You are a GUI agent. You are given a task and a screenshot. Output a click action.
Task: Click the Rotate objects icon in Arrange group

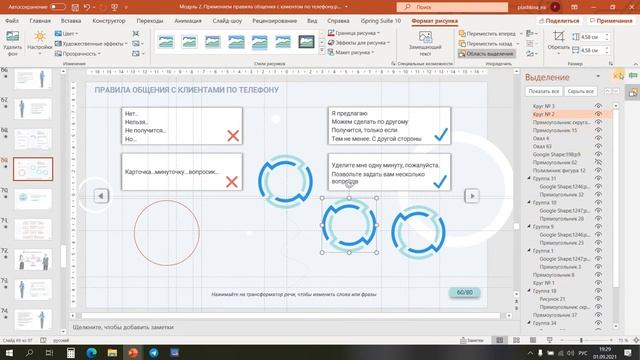click(530, 53)
